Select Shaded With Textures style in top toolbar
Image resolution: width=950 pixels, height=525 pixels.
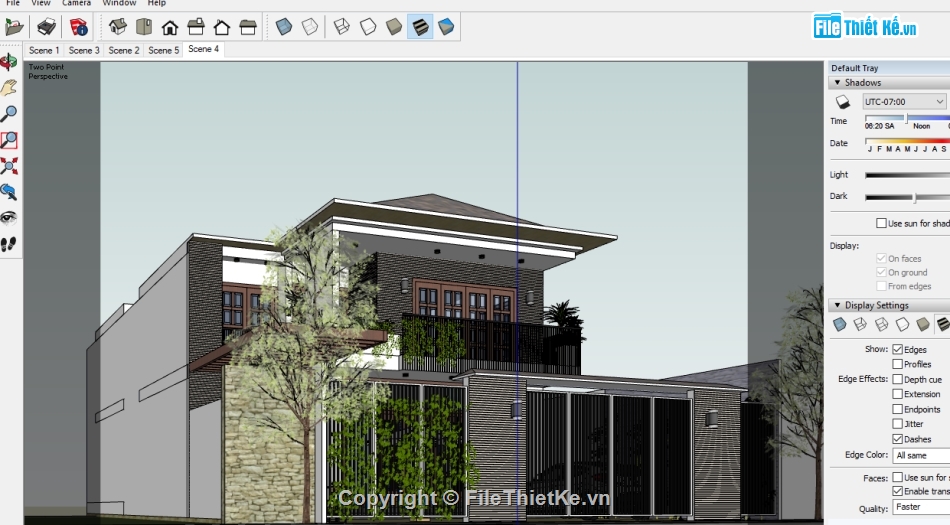coord(420,27)
